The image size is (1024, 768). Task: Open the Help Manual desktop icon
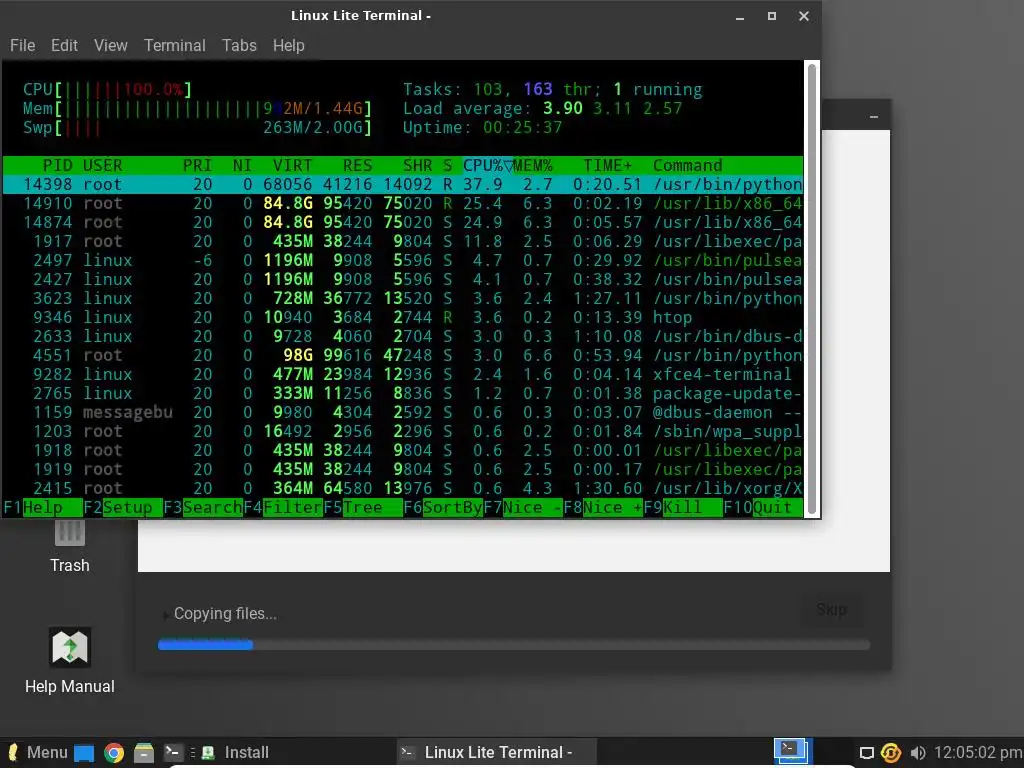pyautogui.click(x=69, y=661)
